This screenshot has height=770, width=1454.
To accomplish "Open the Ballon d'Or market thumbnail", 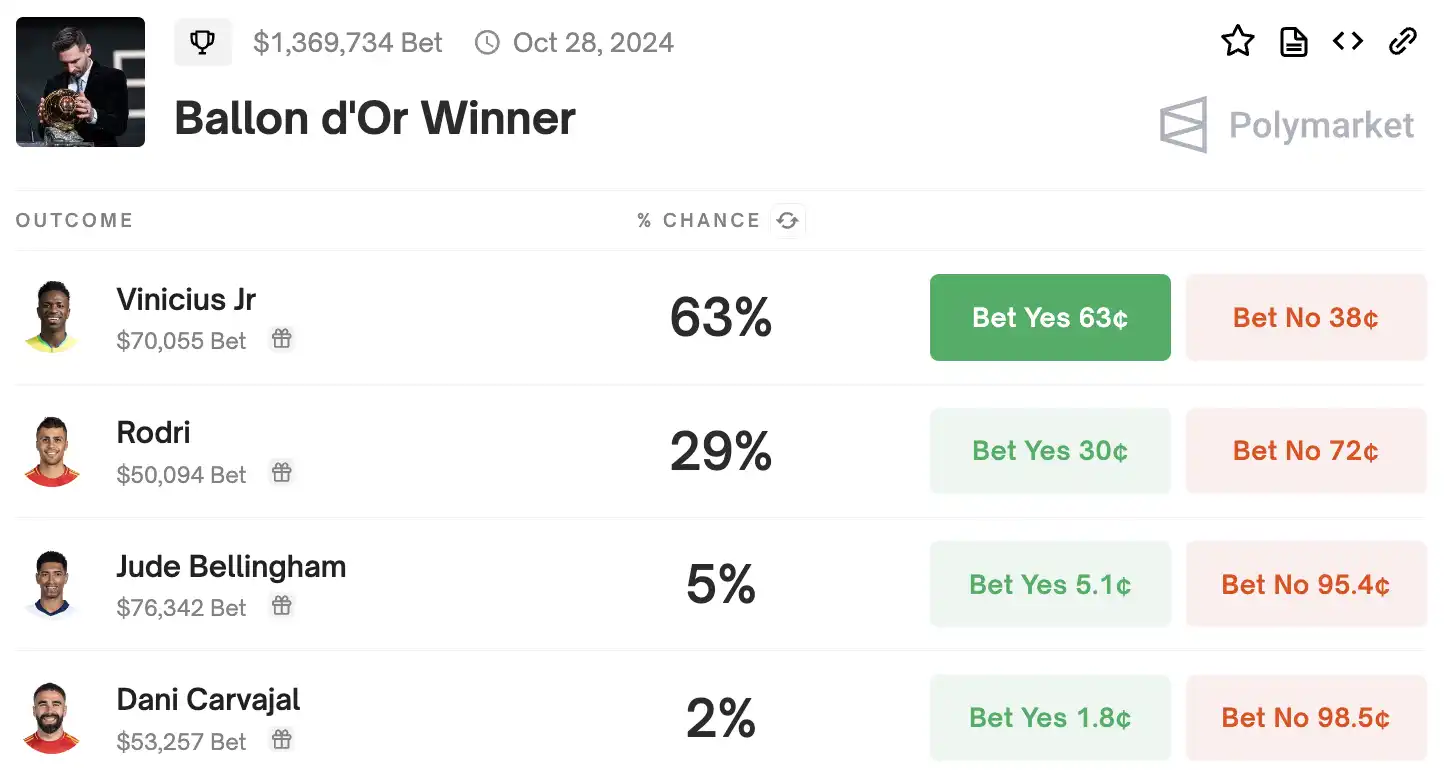I will point(81,82).
